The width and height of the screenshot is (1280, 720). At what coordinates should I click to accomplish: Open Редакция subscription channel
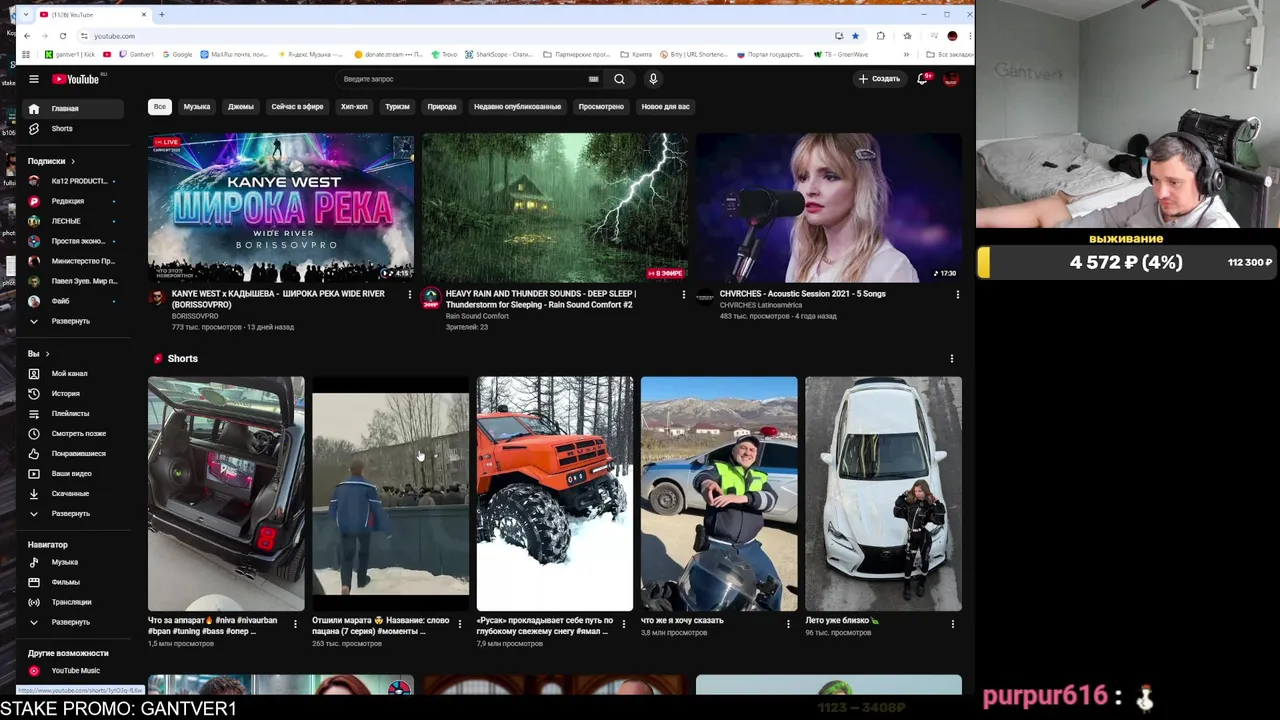click(x=72, y=201)
